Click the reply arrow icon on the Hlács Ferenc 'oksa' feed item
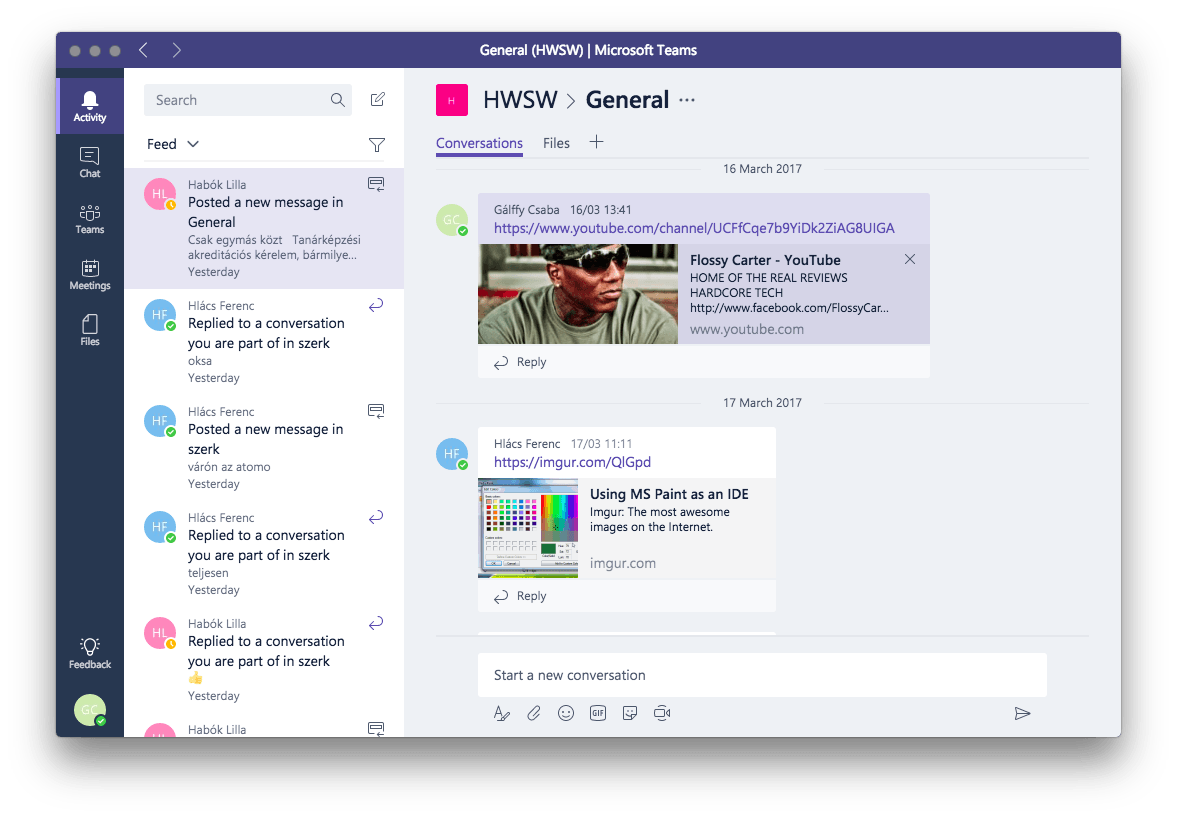 (x=376, y=305)
